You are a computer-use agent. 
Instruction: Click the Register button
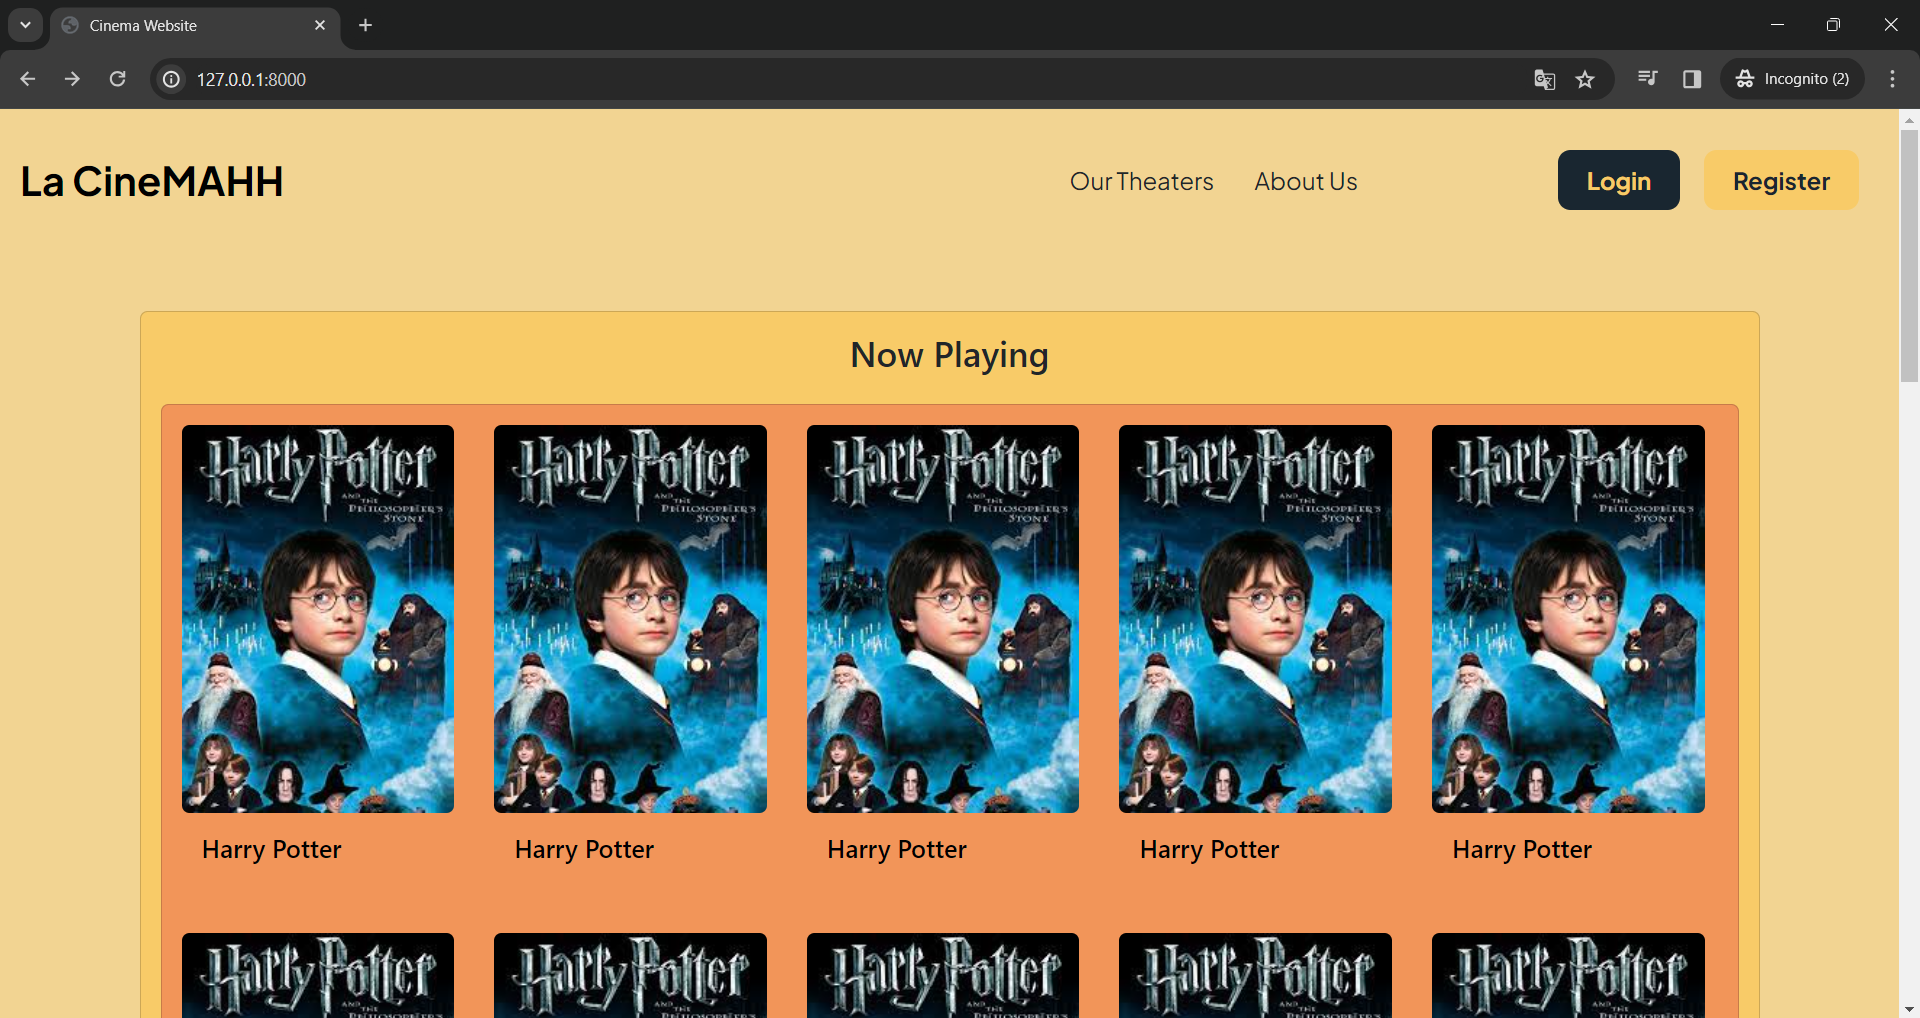pyautogui.click(x=1781, y=180)
